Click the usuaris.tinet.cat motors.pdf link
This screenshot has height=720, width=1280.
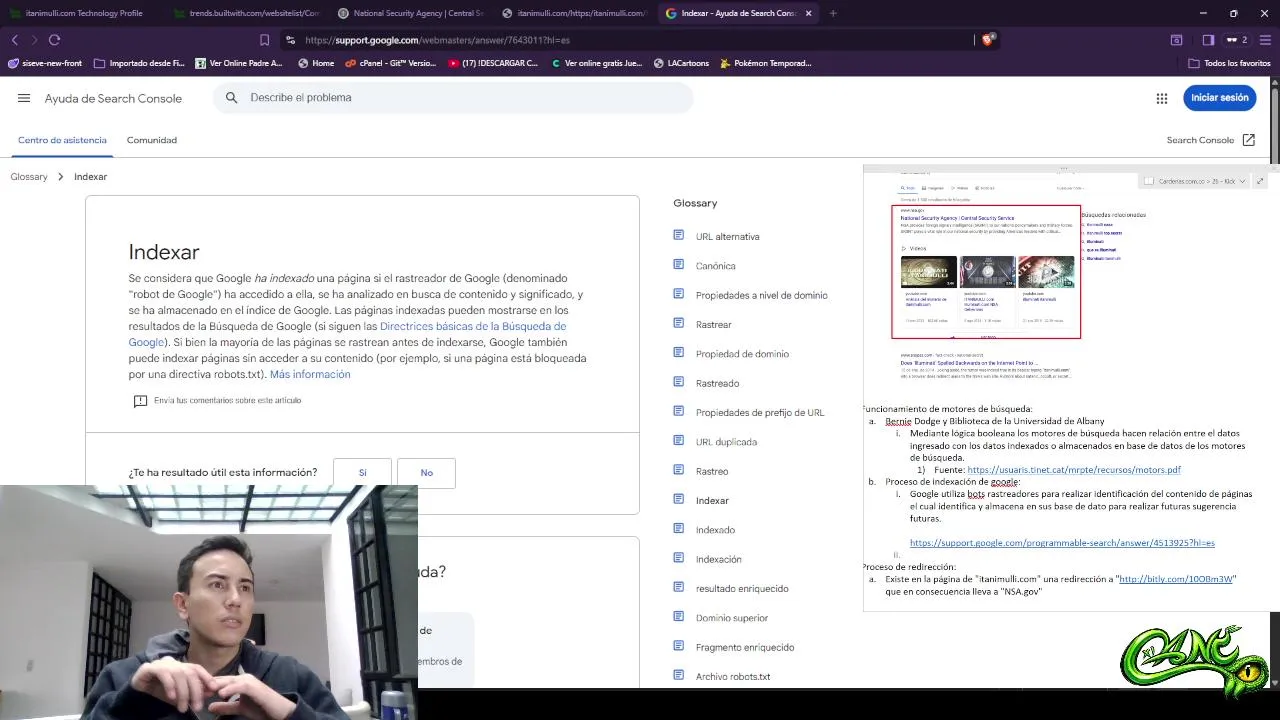1074,470
